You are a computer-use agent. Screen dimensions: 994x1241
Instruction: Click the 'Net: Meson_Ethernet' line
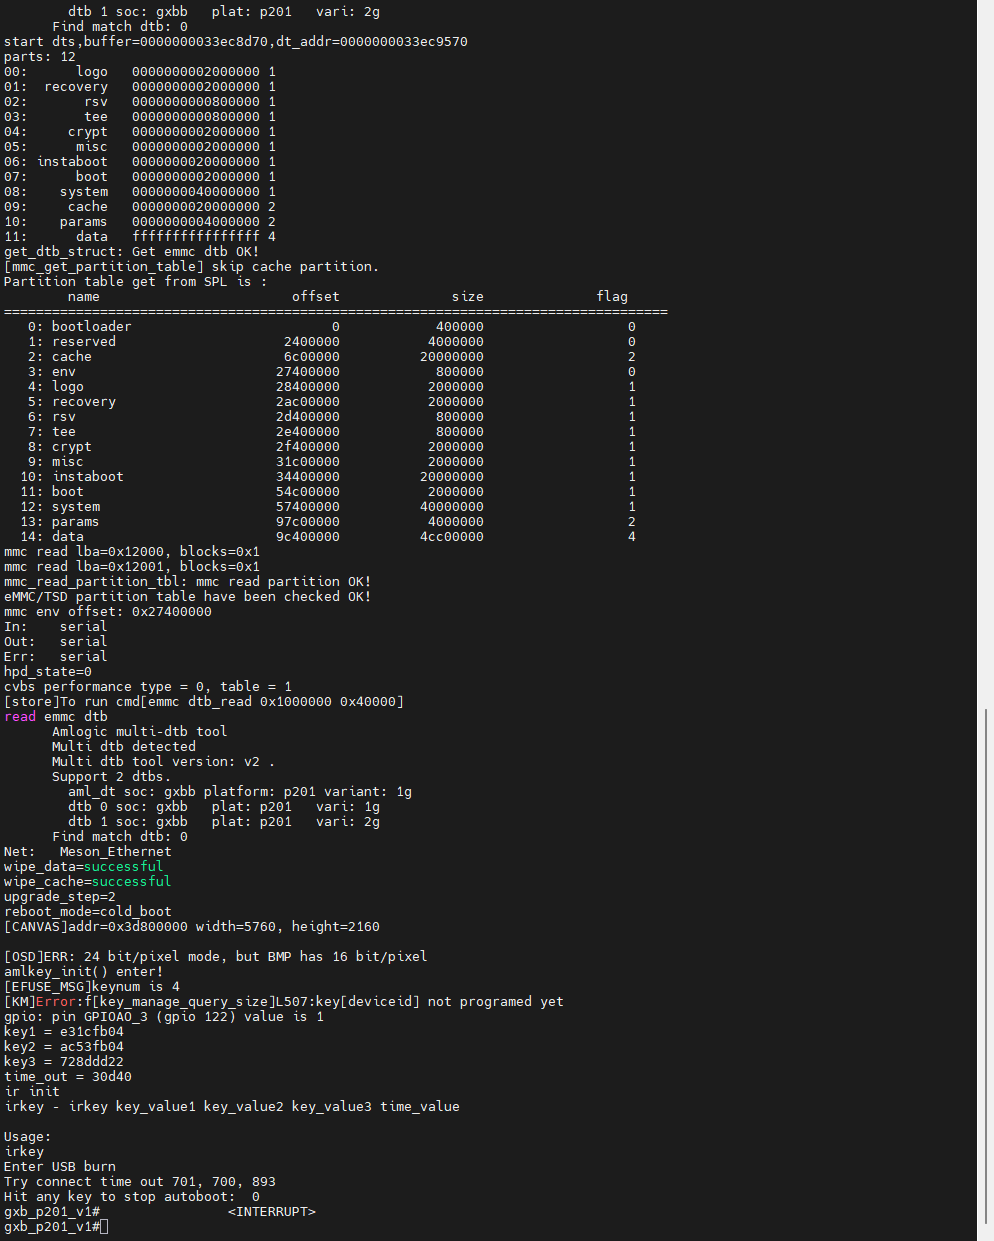[88, 852]
